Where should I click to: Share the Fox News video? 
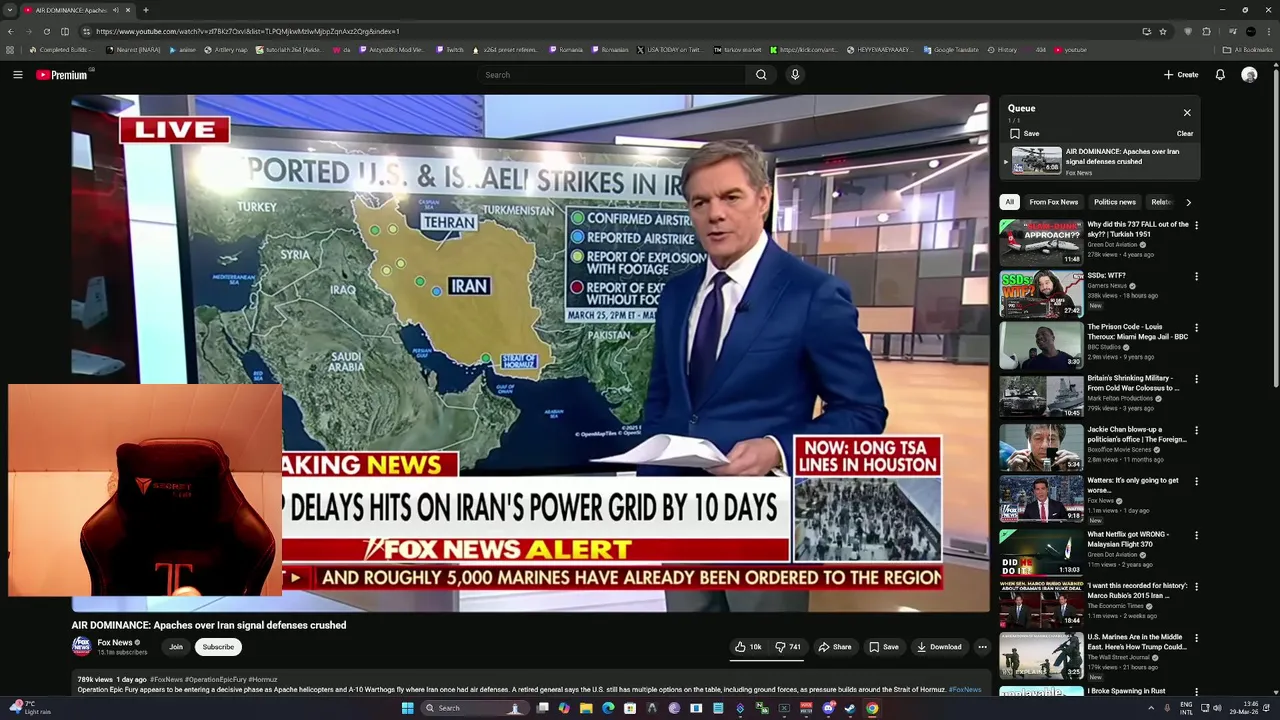pos(835,647)
